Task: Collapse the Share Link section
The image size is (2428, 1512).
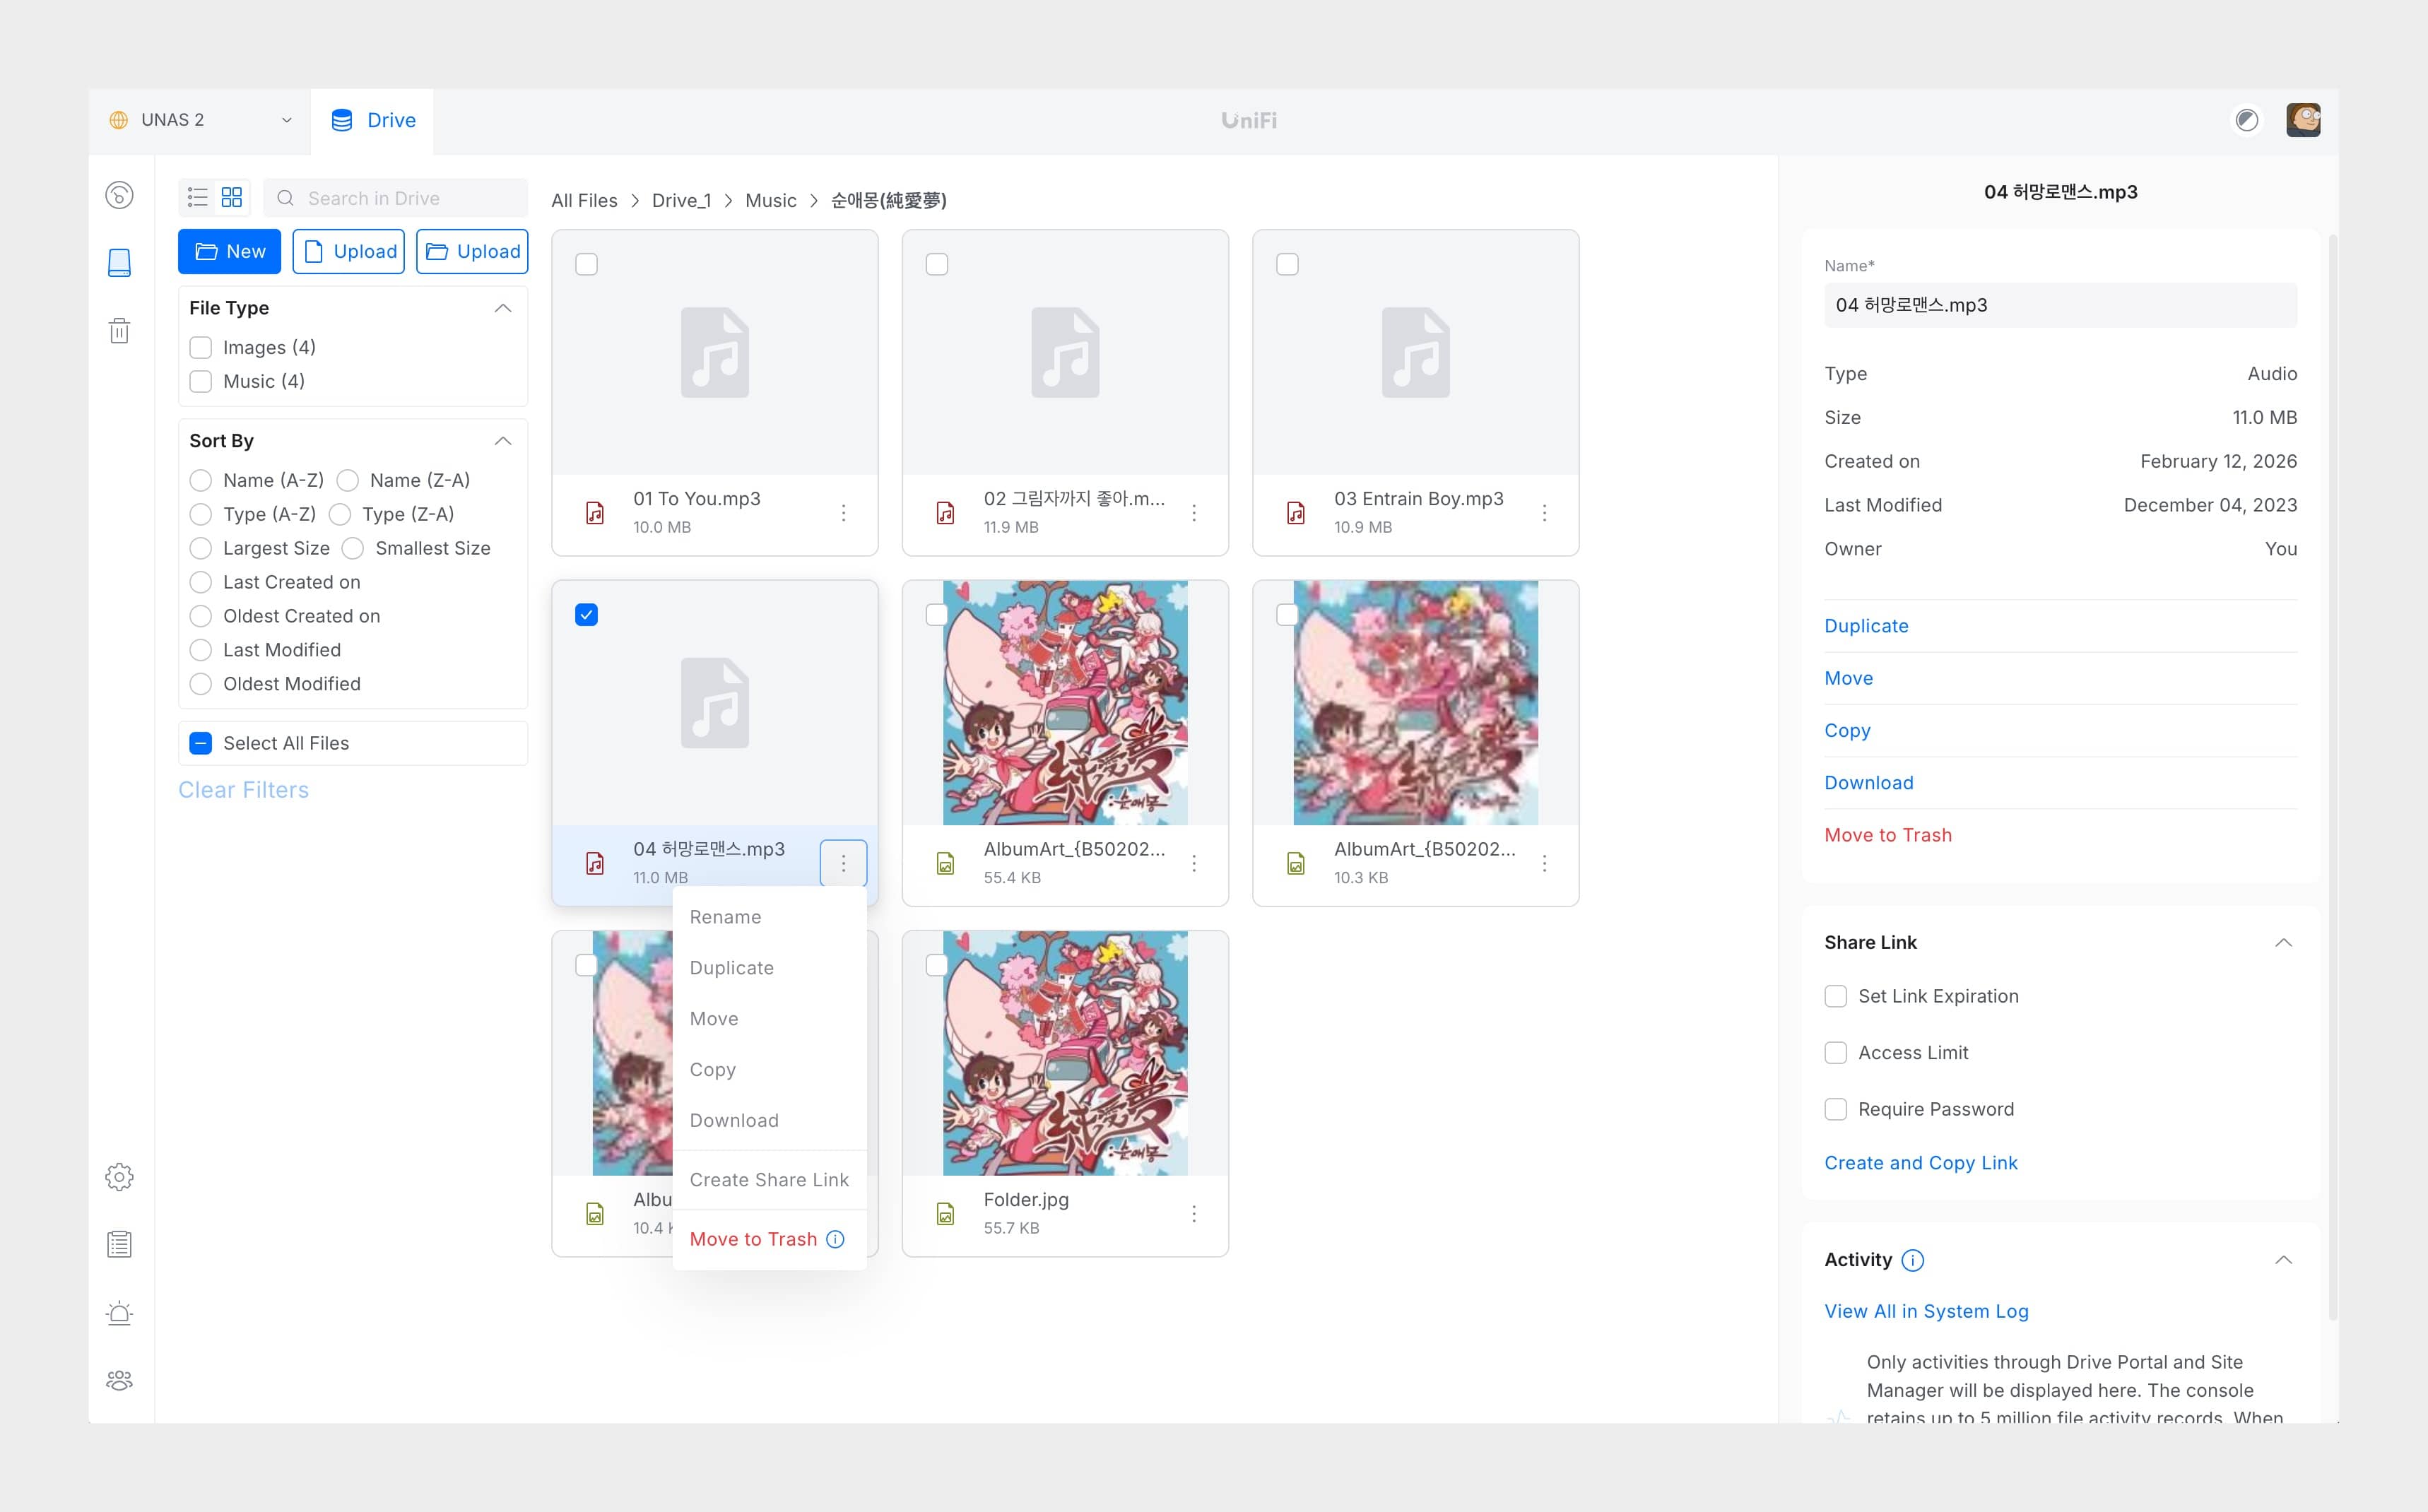Action: pyautogui.click(x=2283, y=942)
